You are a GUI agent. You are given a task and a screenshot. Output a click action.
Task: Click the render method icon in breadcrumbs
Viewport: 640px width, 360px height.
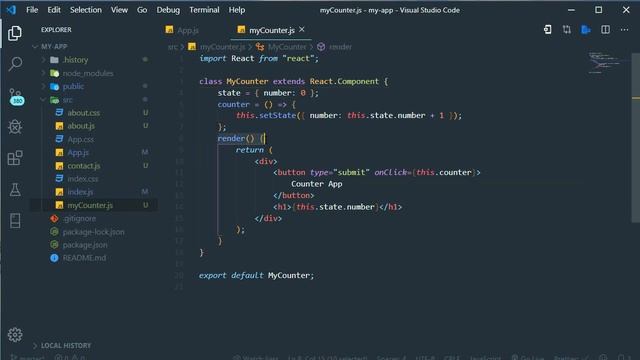(x=321, y=47)
